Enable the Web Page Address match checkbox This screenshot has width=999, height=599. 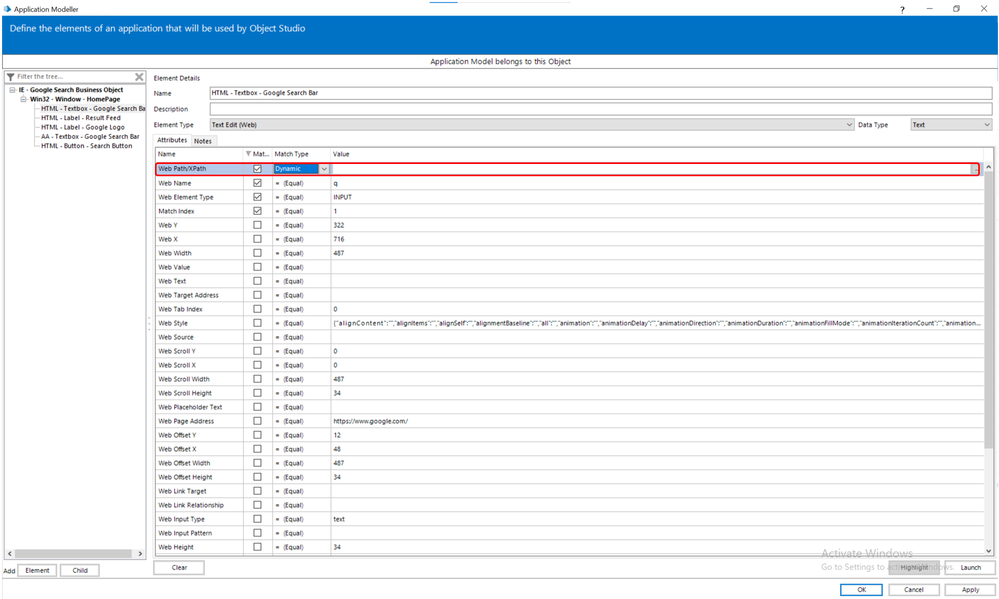click(258, 421)
